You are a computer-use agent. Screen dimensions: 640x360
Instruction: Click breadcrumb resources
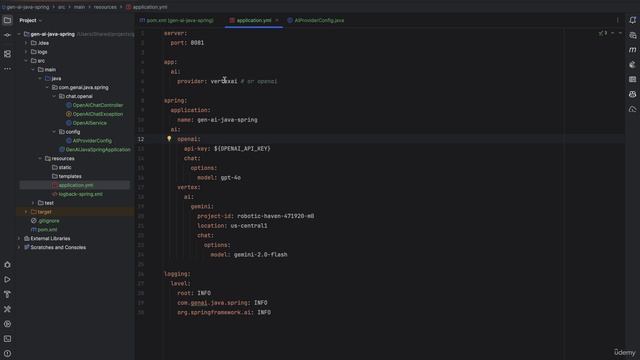point(105,7)
